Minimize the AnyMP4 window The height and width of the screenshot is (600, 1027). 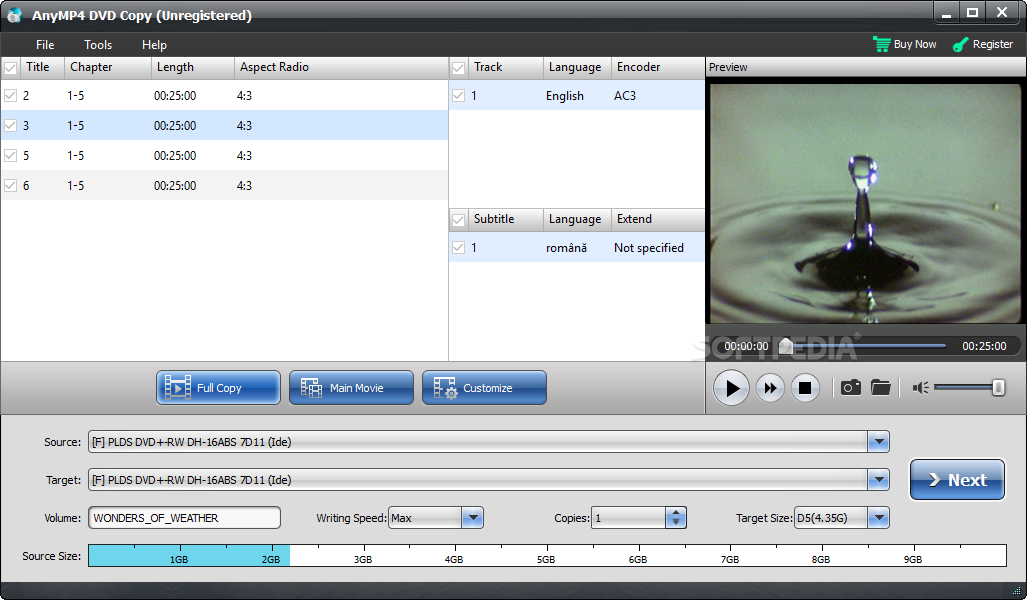click(x=946, y=12)
